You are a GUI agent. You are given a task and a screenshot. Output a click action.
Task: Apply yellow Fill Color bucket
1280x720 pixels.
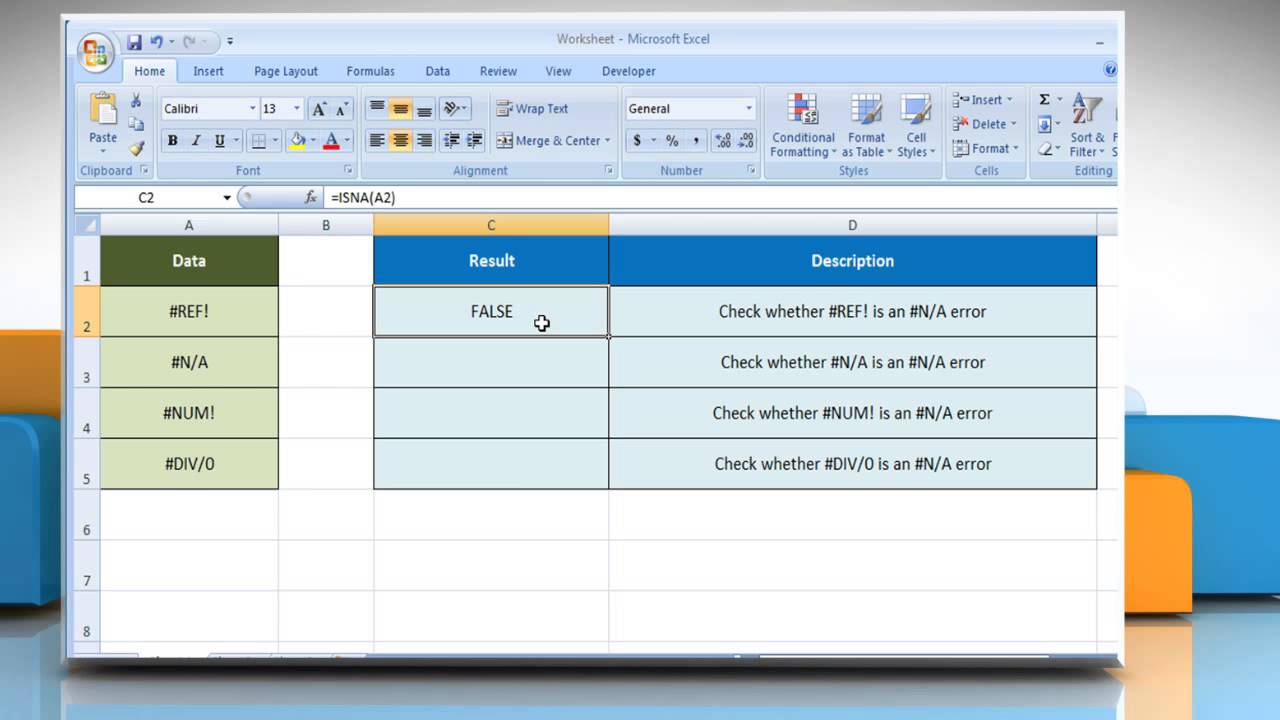pyautogui.click(x=296, y=141)
